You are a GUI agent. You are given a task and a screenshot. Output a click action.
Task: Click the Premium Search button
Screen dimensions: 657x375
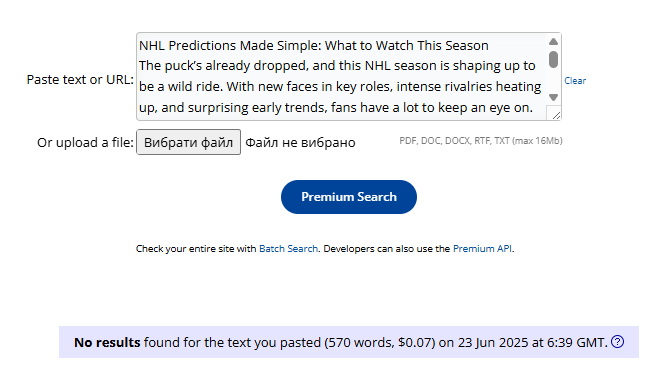349,197
